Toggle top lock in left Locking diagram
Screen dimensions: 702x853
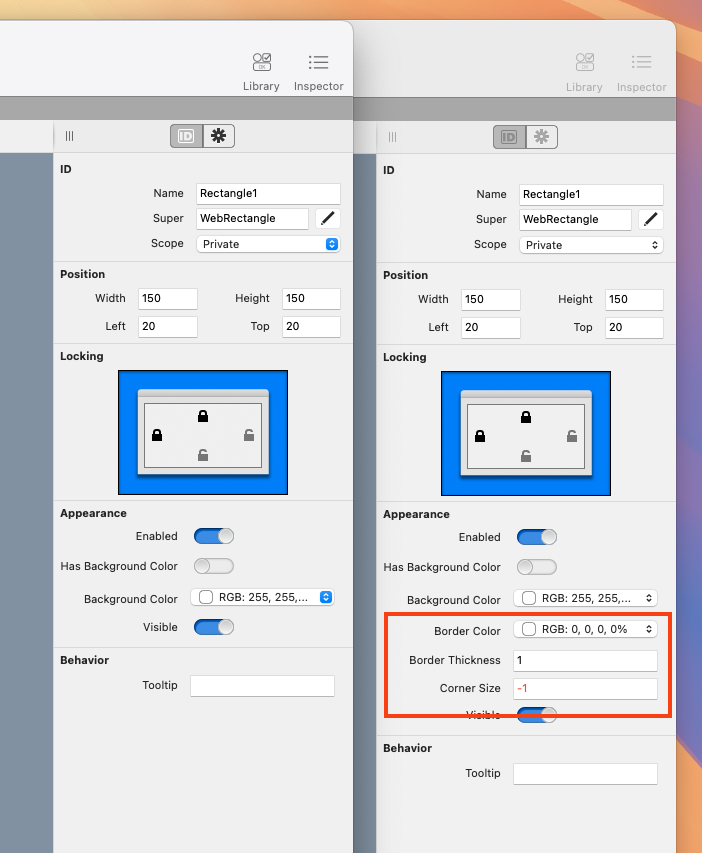click(x=203, y=416)
